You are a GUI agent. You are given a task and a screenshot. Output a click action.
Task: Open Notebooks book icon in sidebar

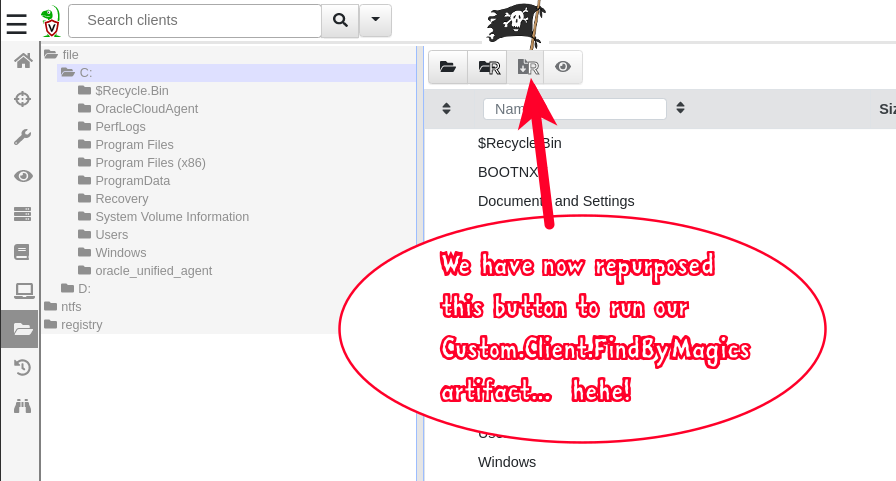pyautogui.click(x=22, y=252)
